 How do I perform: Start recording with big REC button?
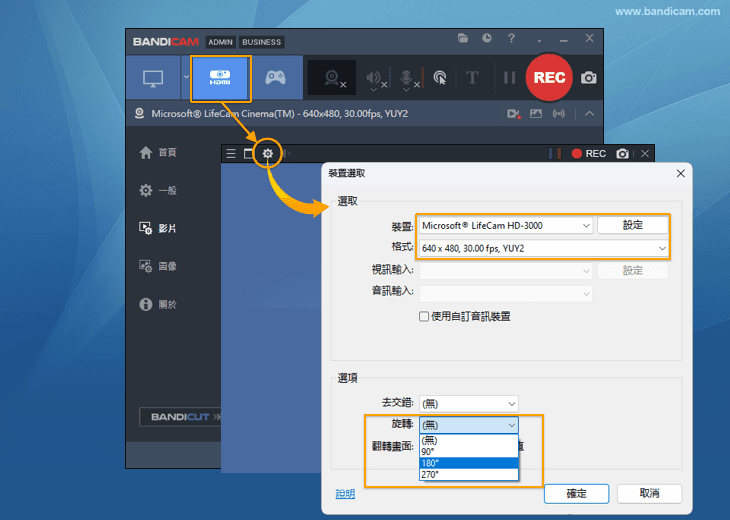point(549,78)
